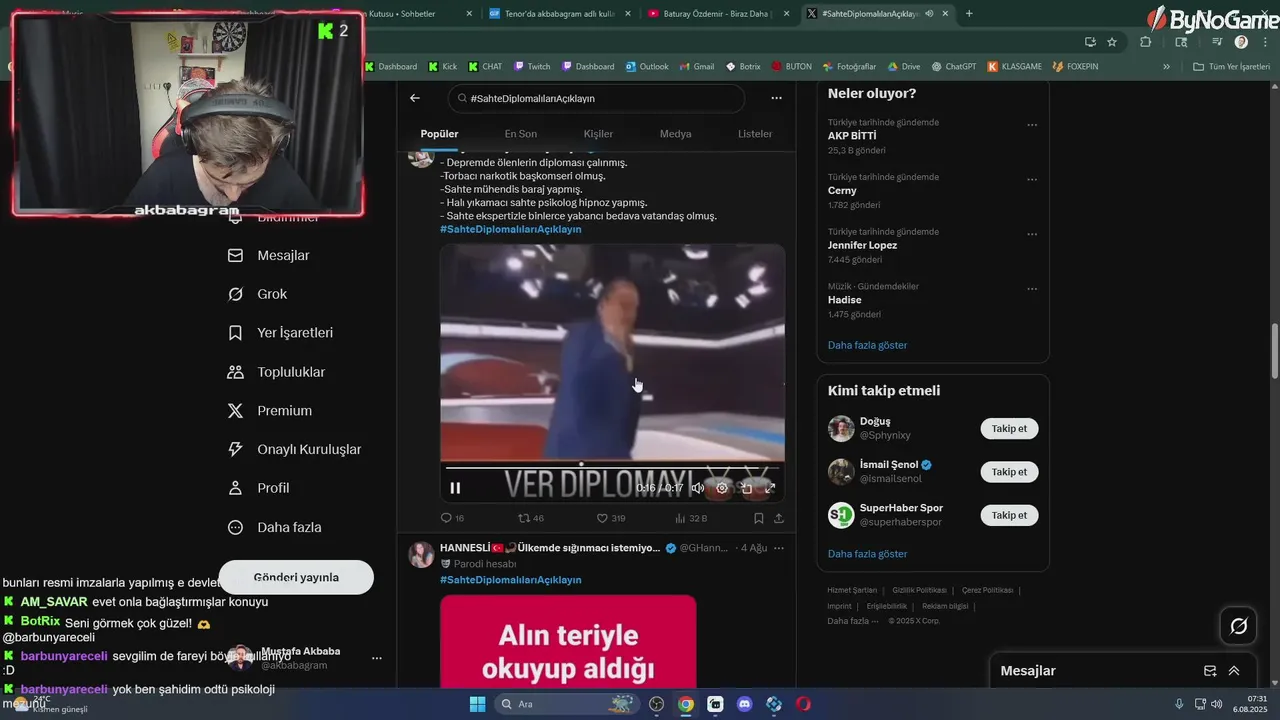1280x720 pixels.
Task: Open replies on tweet with 16 comments
Action: [452, 518]
